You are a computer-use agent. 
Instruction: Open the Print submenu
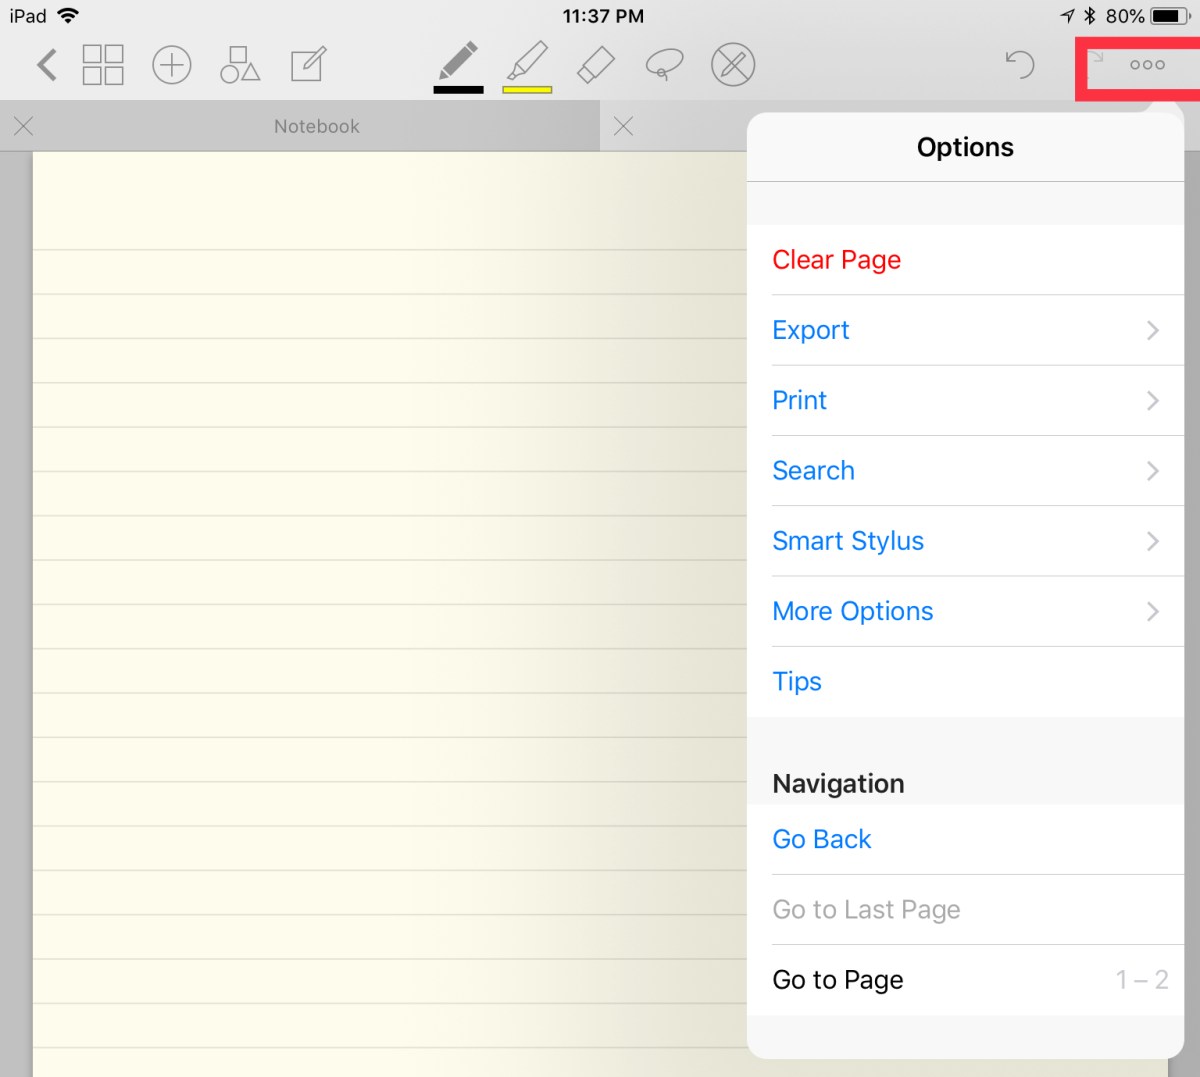[965, 400]
